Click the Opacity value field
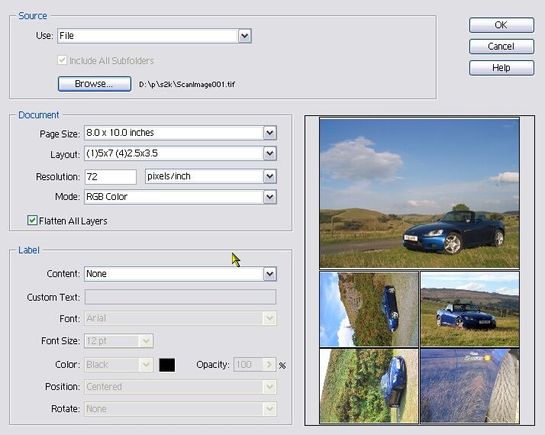 248,364
